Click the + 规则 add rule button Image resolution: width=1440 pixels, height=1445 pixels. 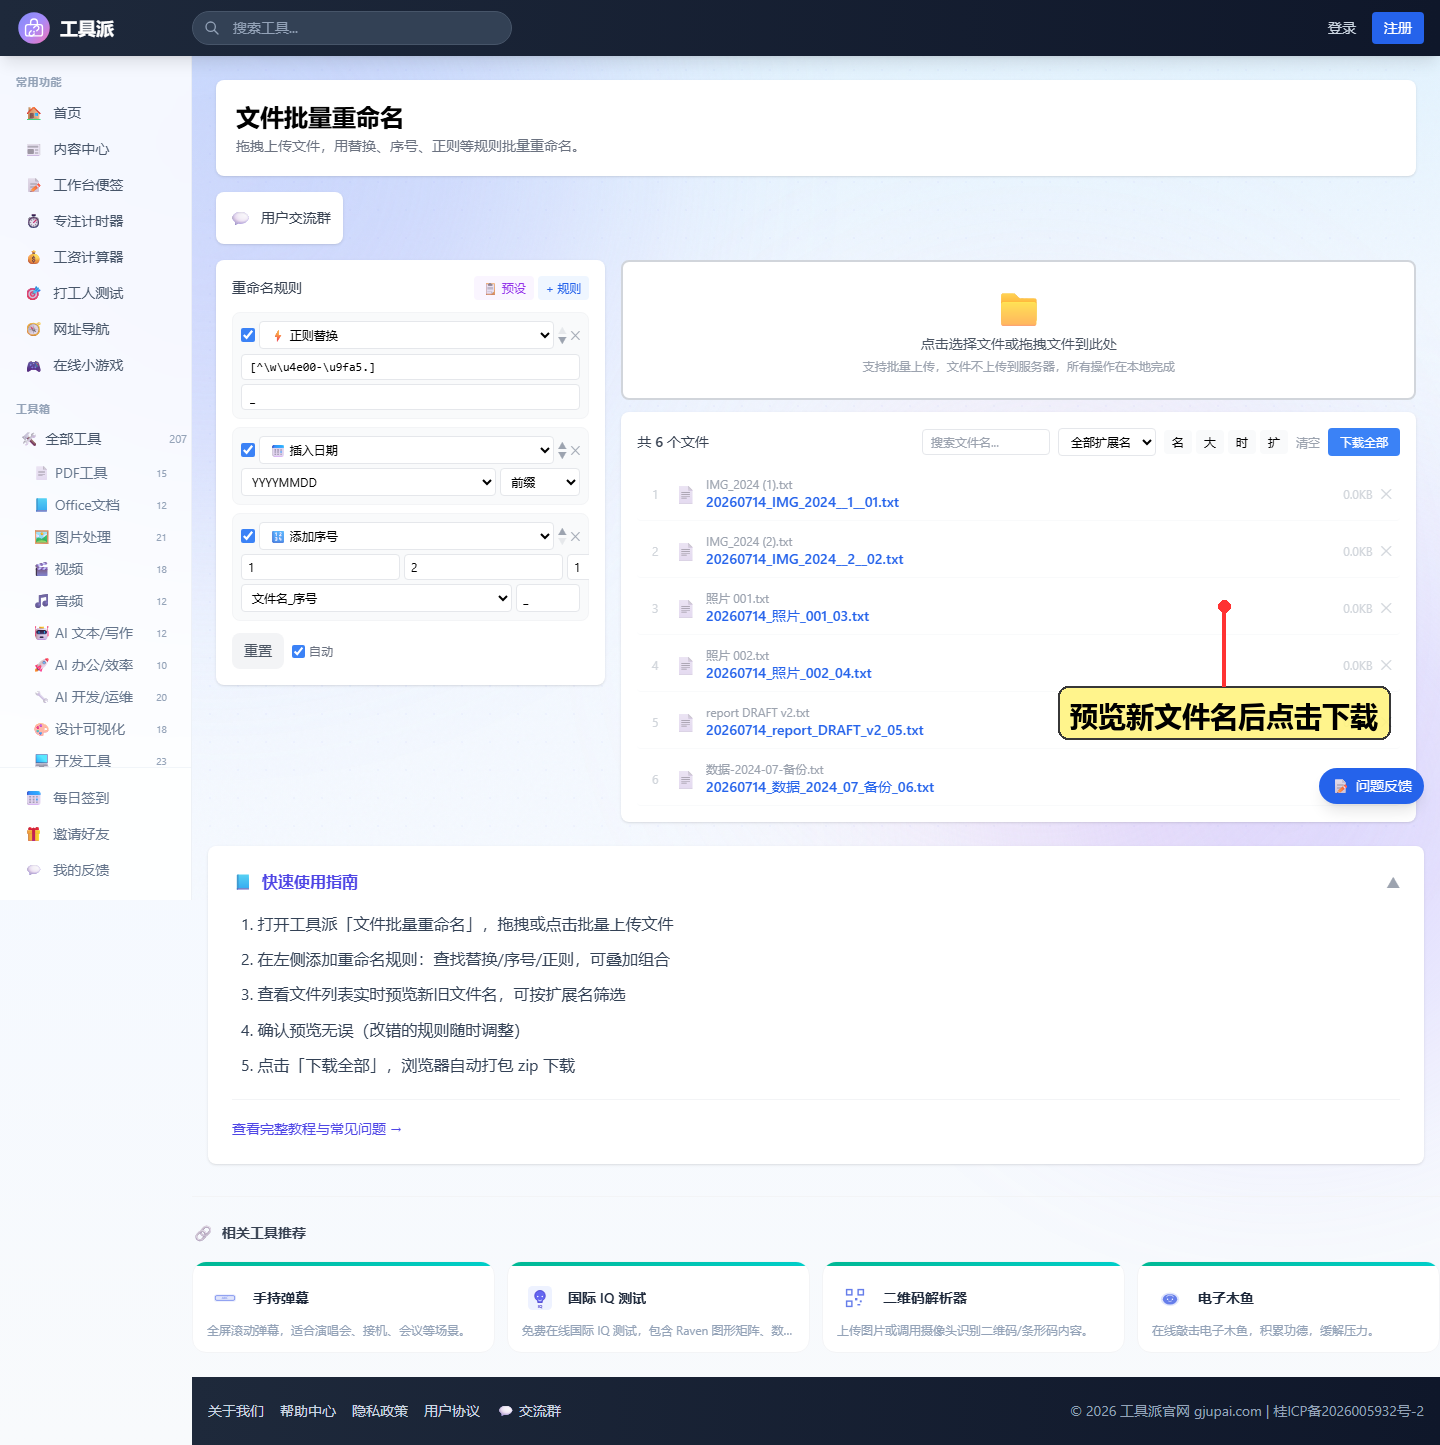pos(564,288)
